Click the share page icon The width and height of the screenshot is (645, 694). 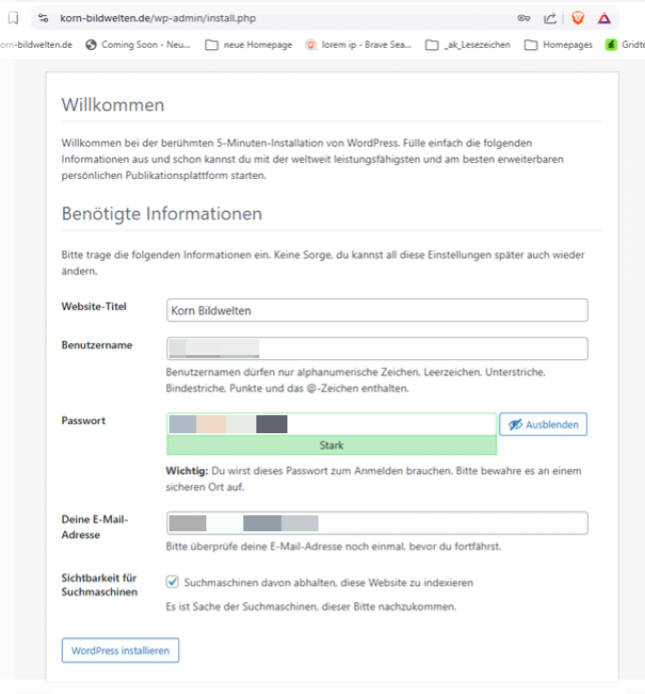coord(550,18)
